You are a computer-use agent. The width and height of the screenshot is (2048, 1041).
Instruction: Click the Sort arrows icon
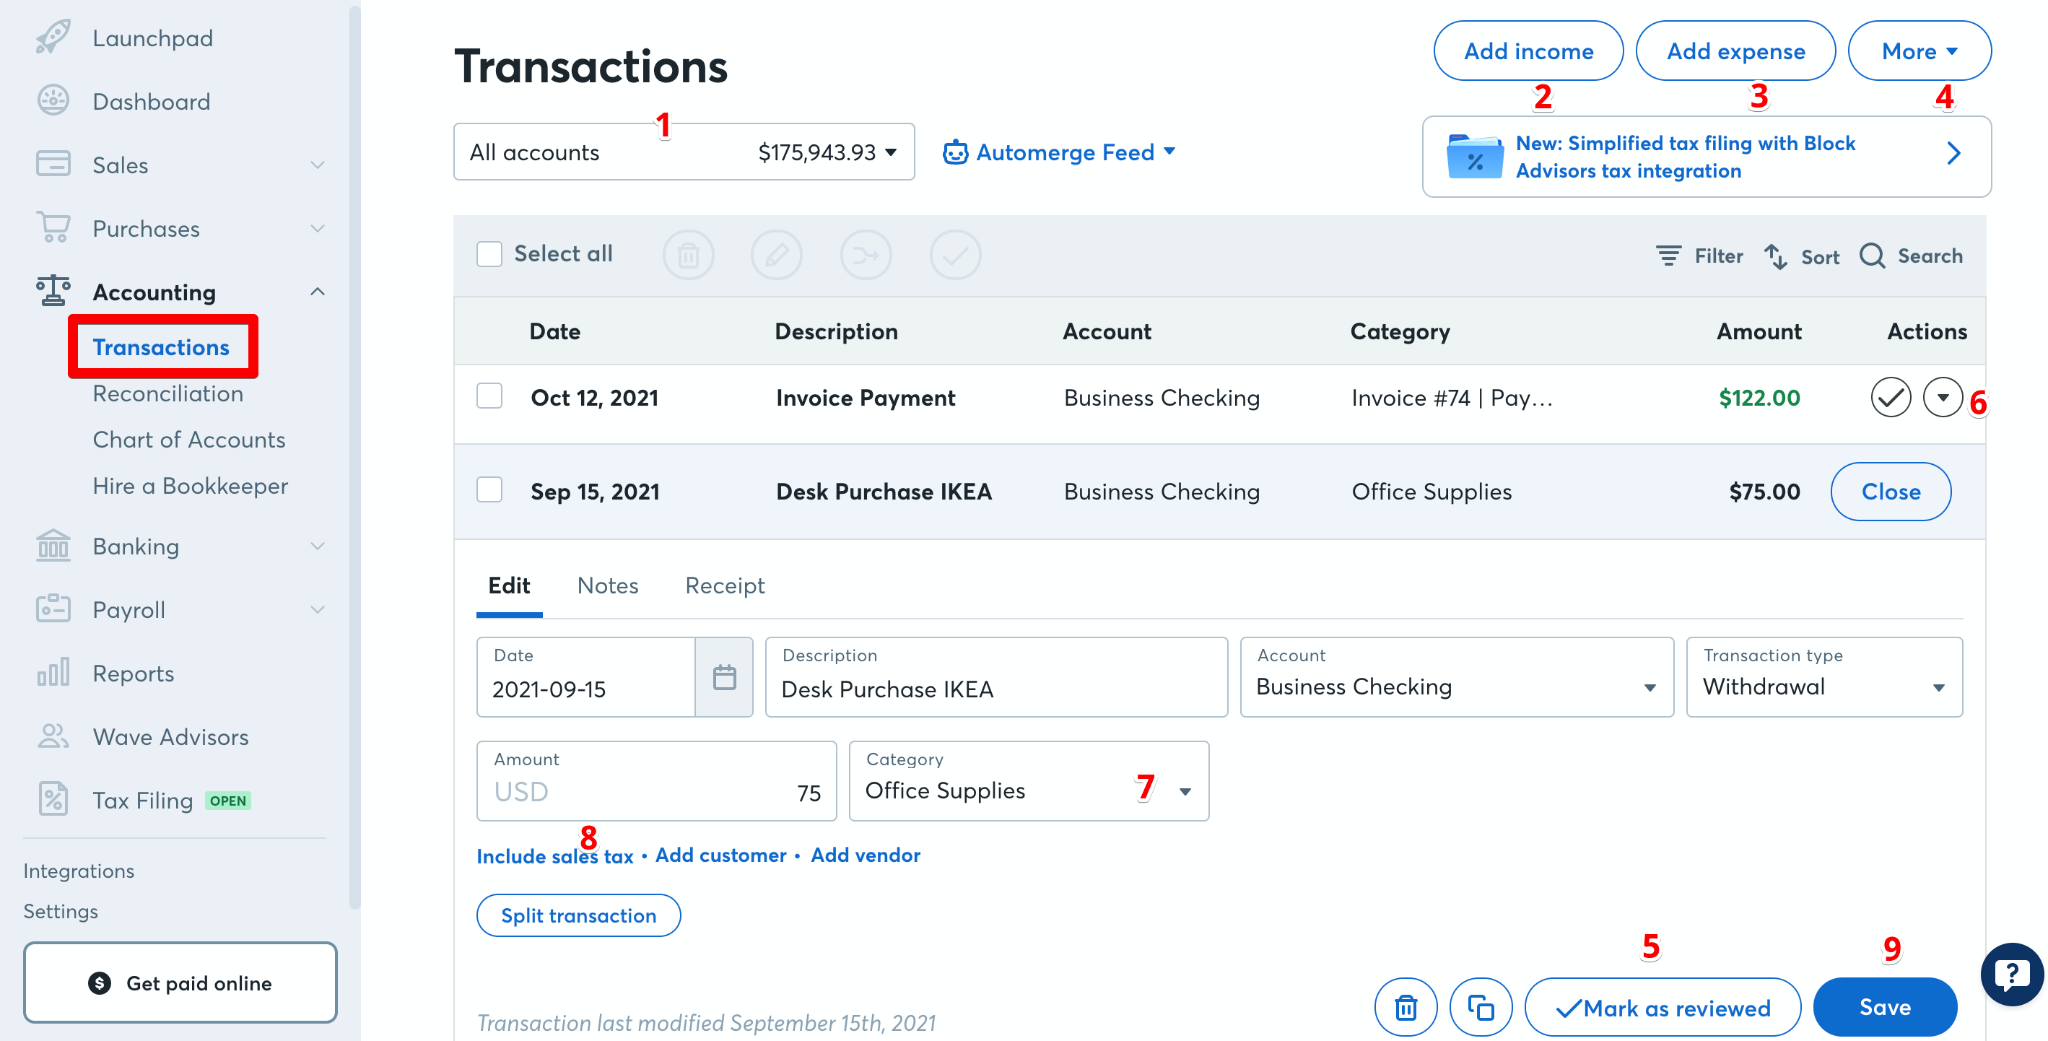(1776, 256)
